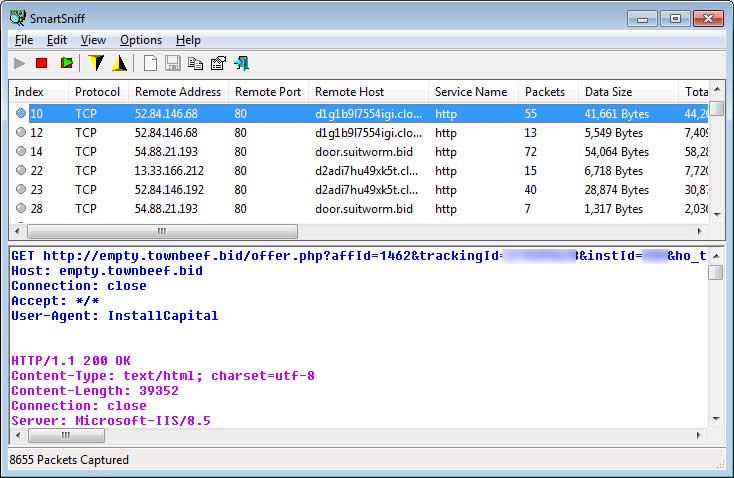Select the row with address 54.88.21.193 and 72 packets

point(358,152)
